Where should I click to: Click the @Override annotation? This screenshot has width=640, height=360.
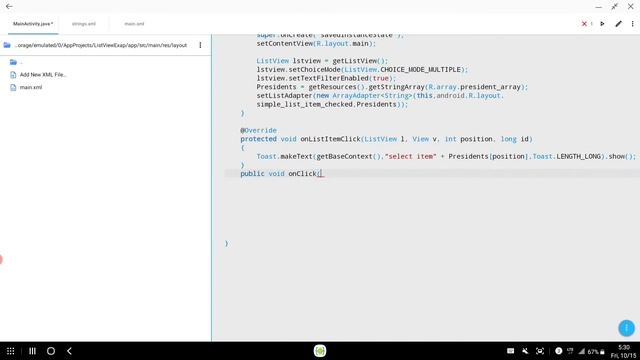[x=258, y=130]
